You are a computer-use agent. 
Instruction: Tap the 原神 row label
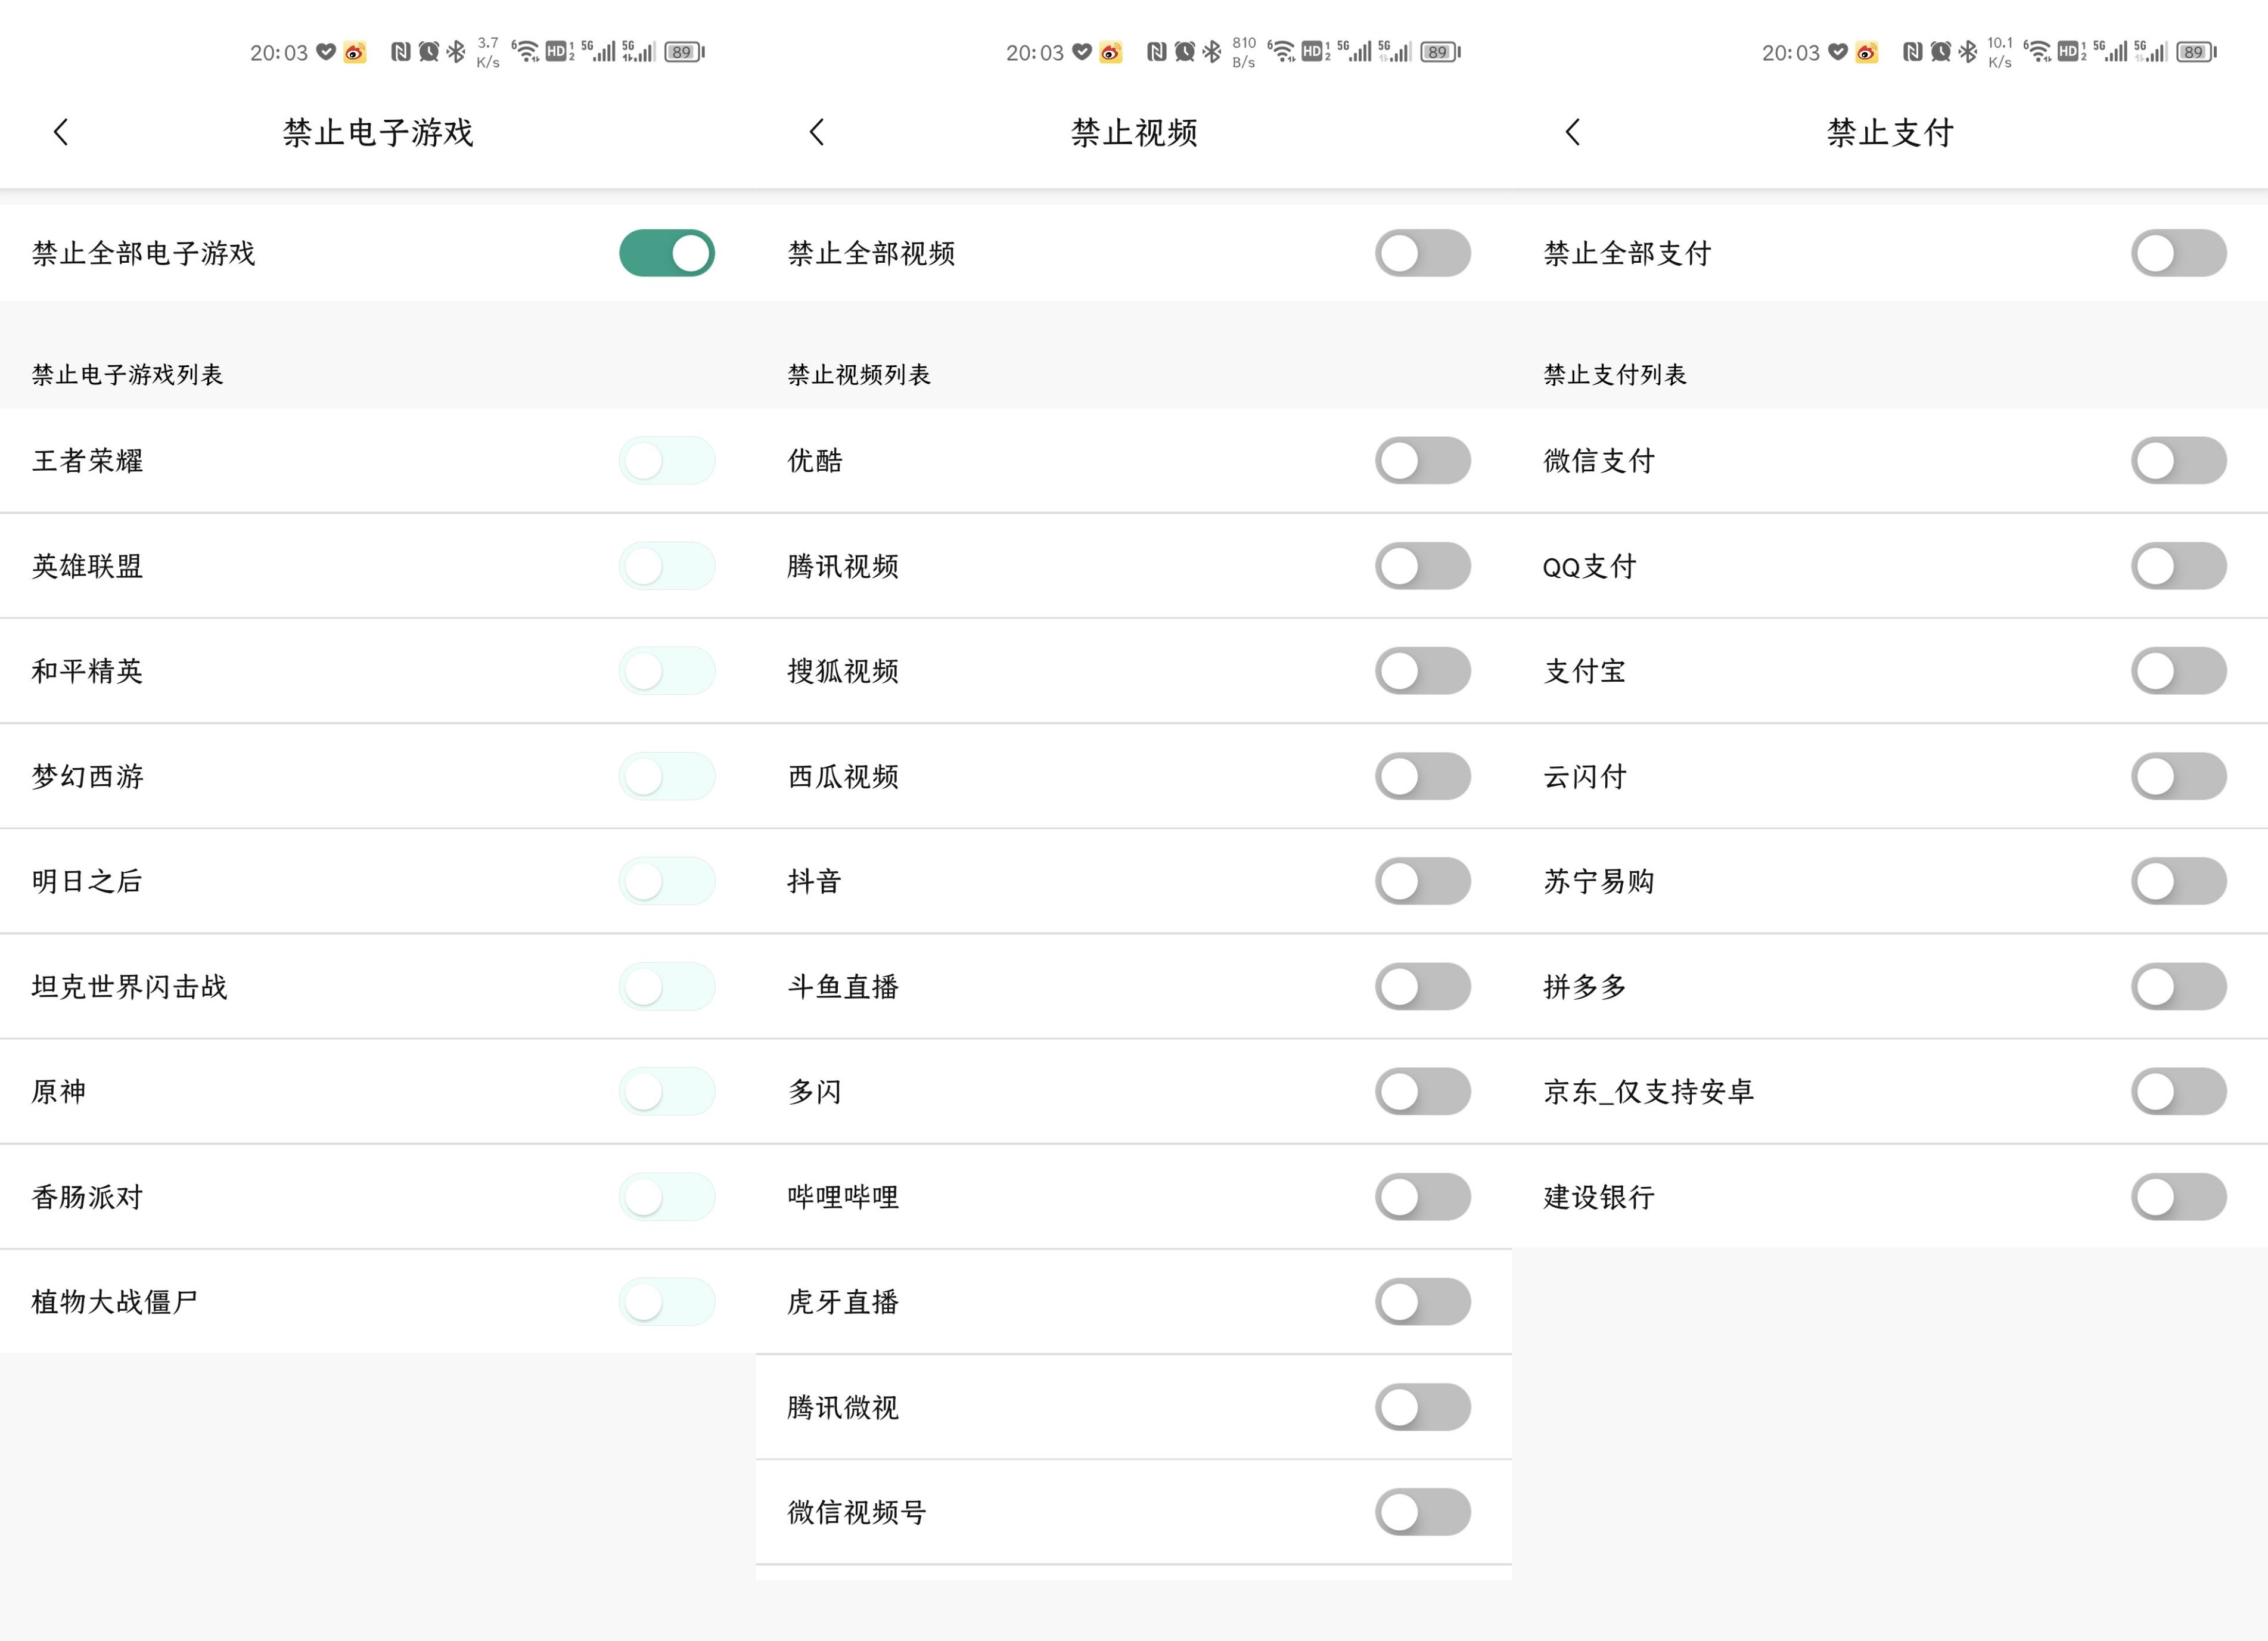click(59, 1091)
